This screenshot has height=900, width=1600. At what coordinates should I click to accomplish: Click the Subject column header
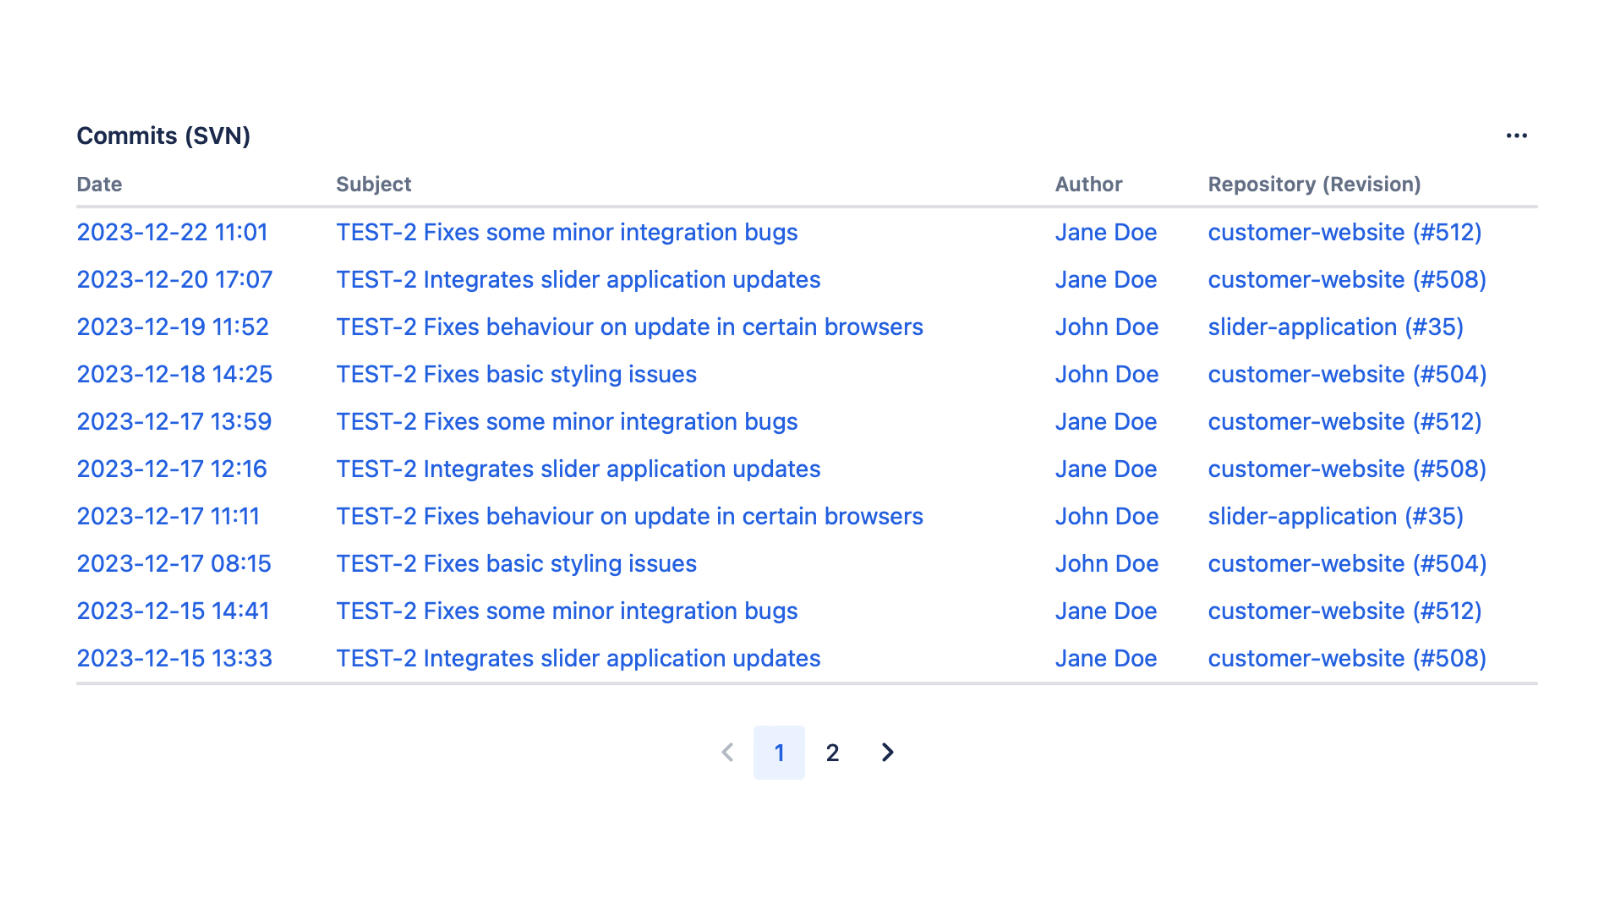pos(372,184)
